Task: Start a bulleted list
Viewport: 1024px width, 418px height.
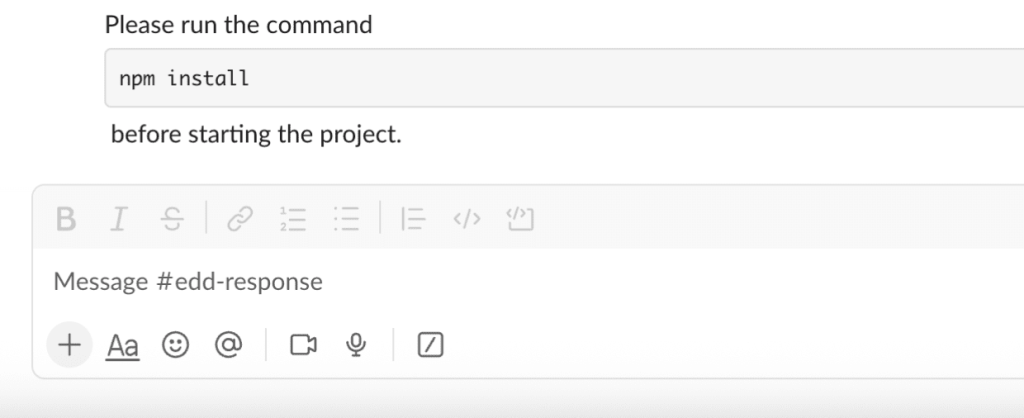Action: pos(346,219)
